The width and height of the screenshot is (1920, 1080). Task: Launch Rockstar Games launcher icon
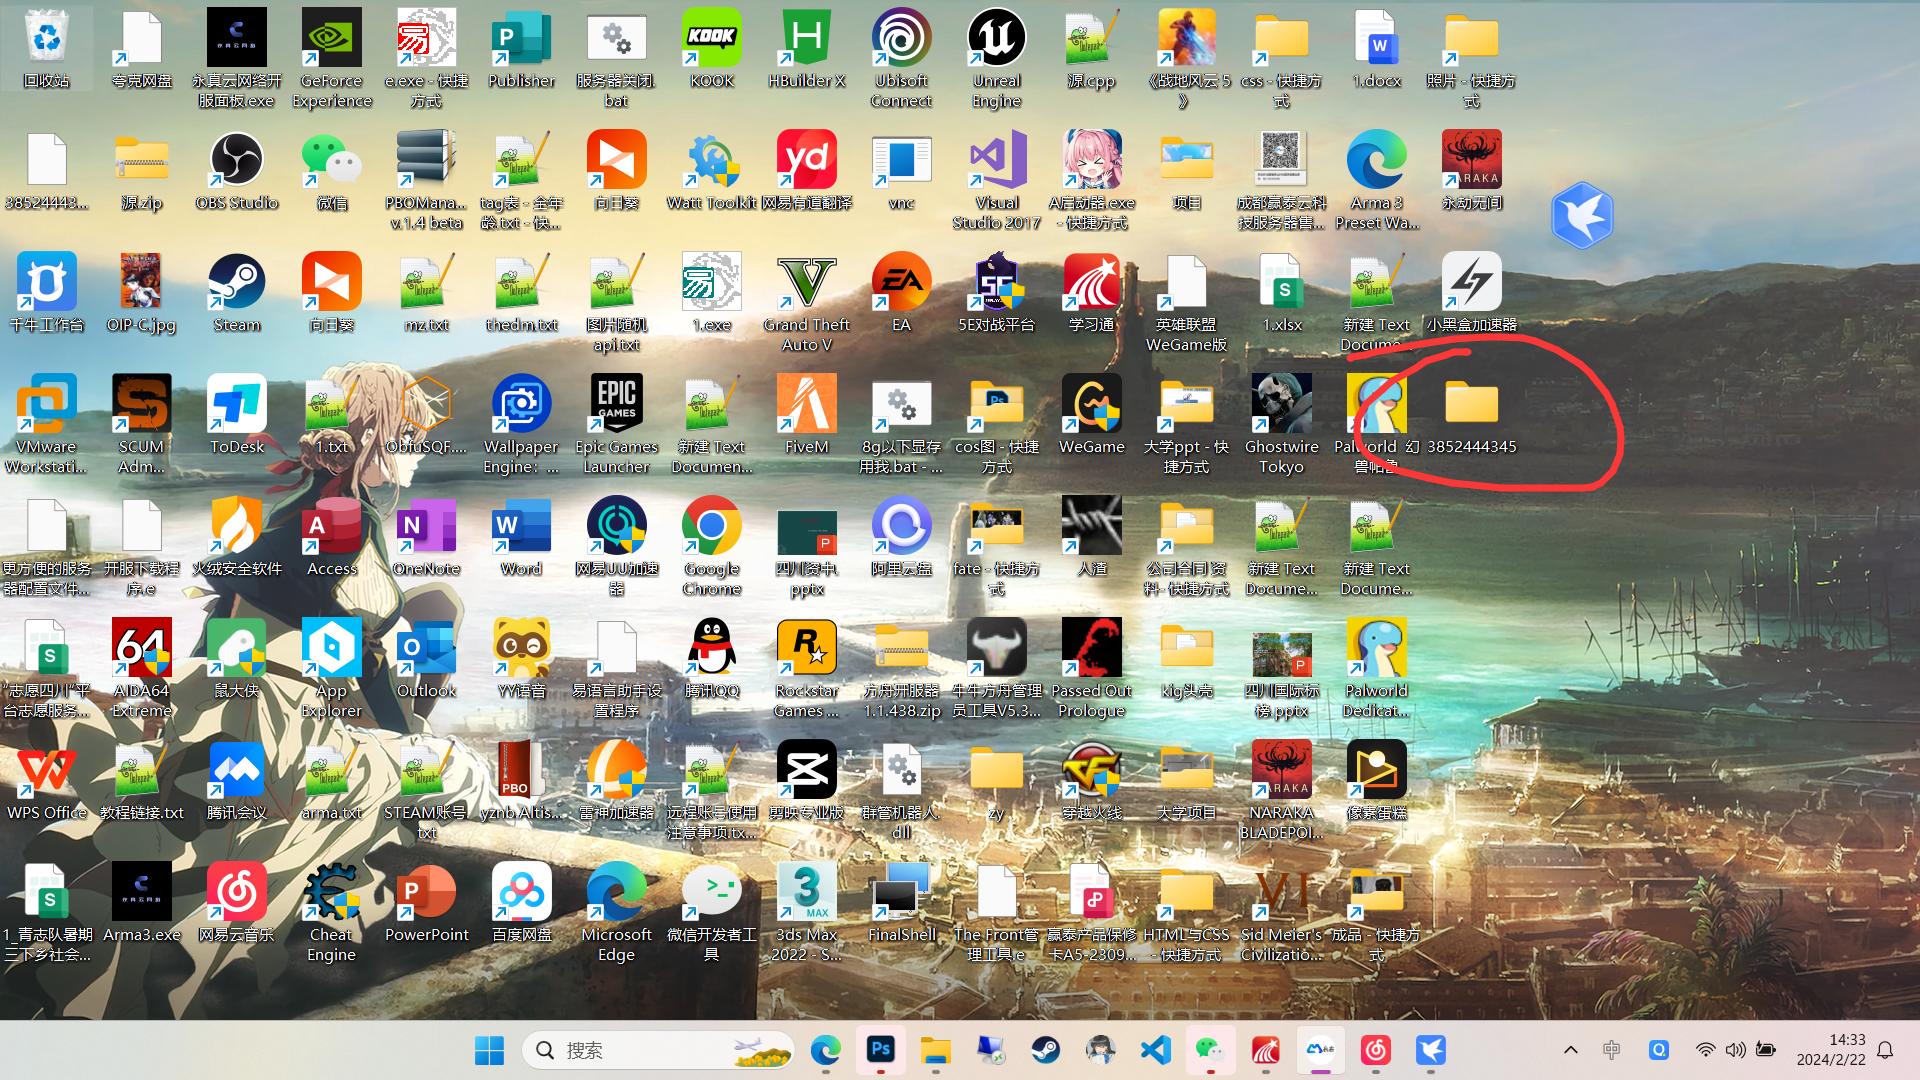(807, 668)
